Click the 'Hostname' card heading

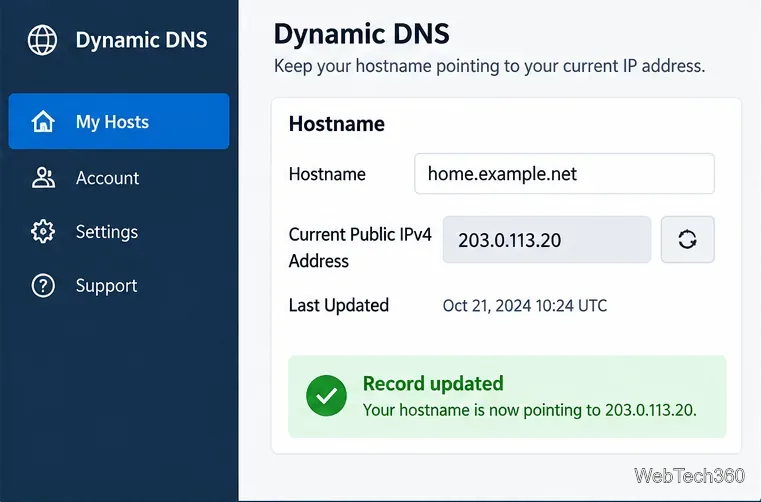(x=336, y=124)
